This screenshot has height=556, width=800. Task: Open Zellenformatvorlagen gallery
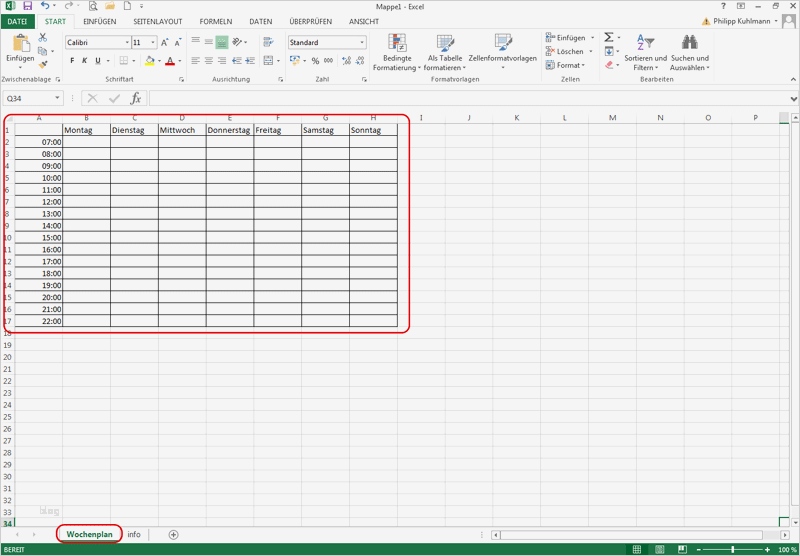[503, 53]
